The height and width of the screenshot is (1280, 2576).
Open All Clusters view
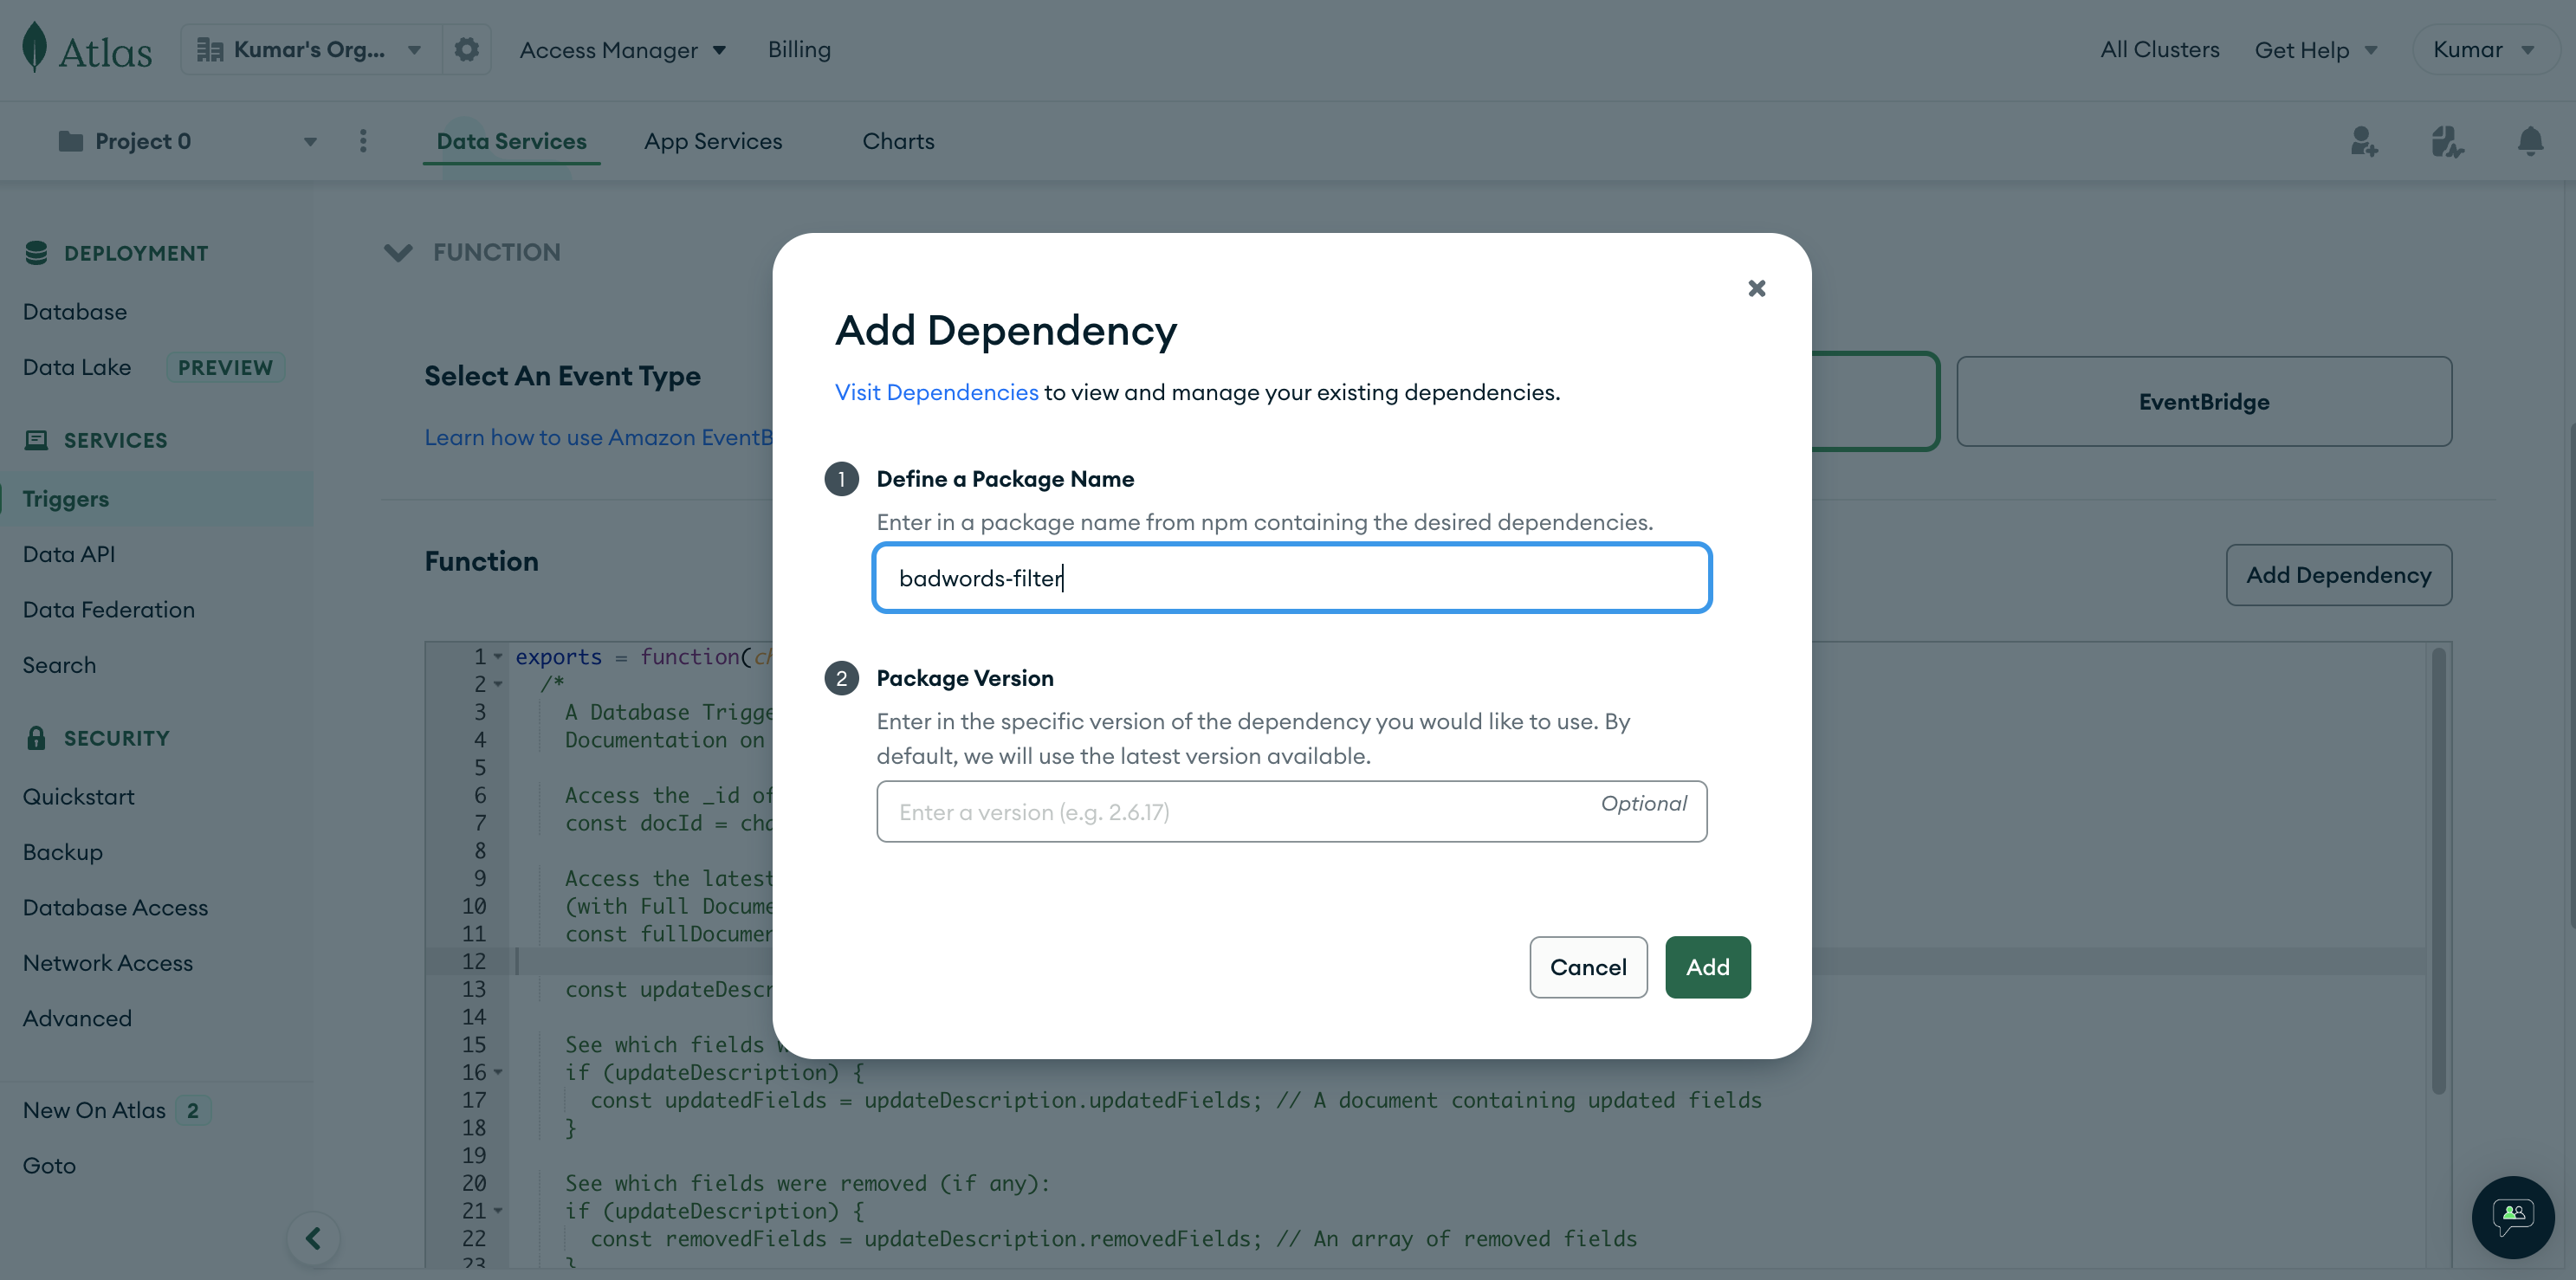tap(2159, 49)
